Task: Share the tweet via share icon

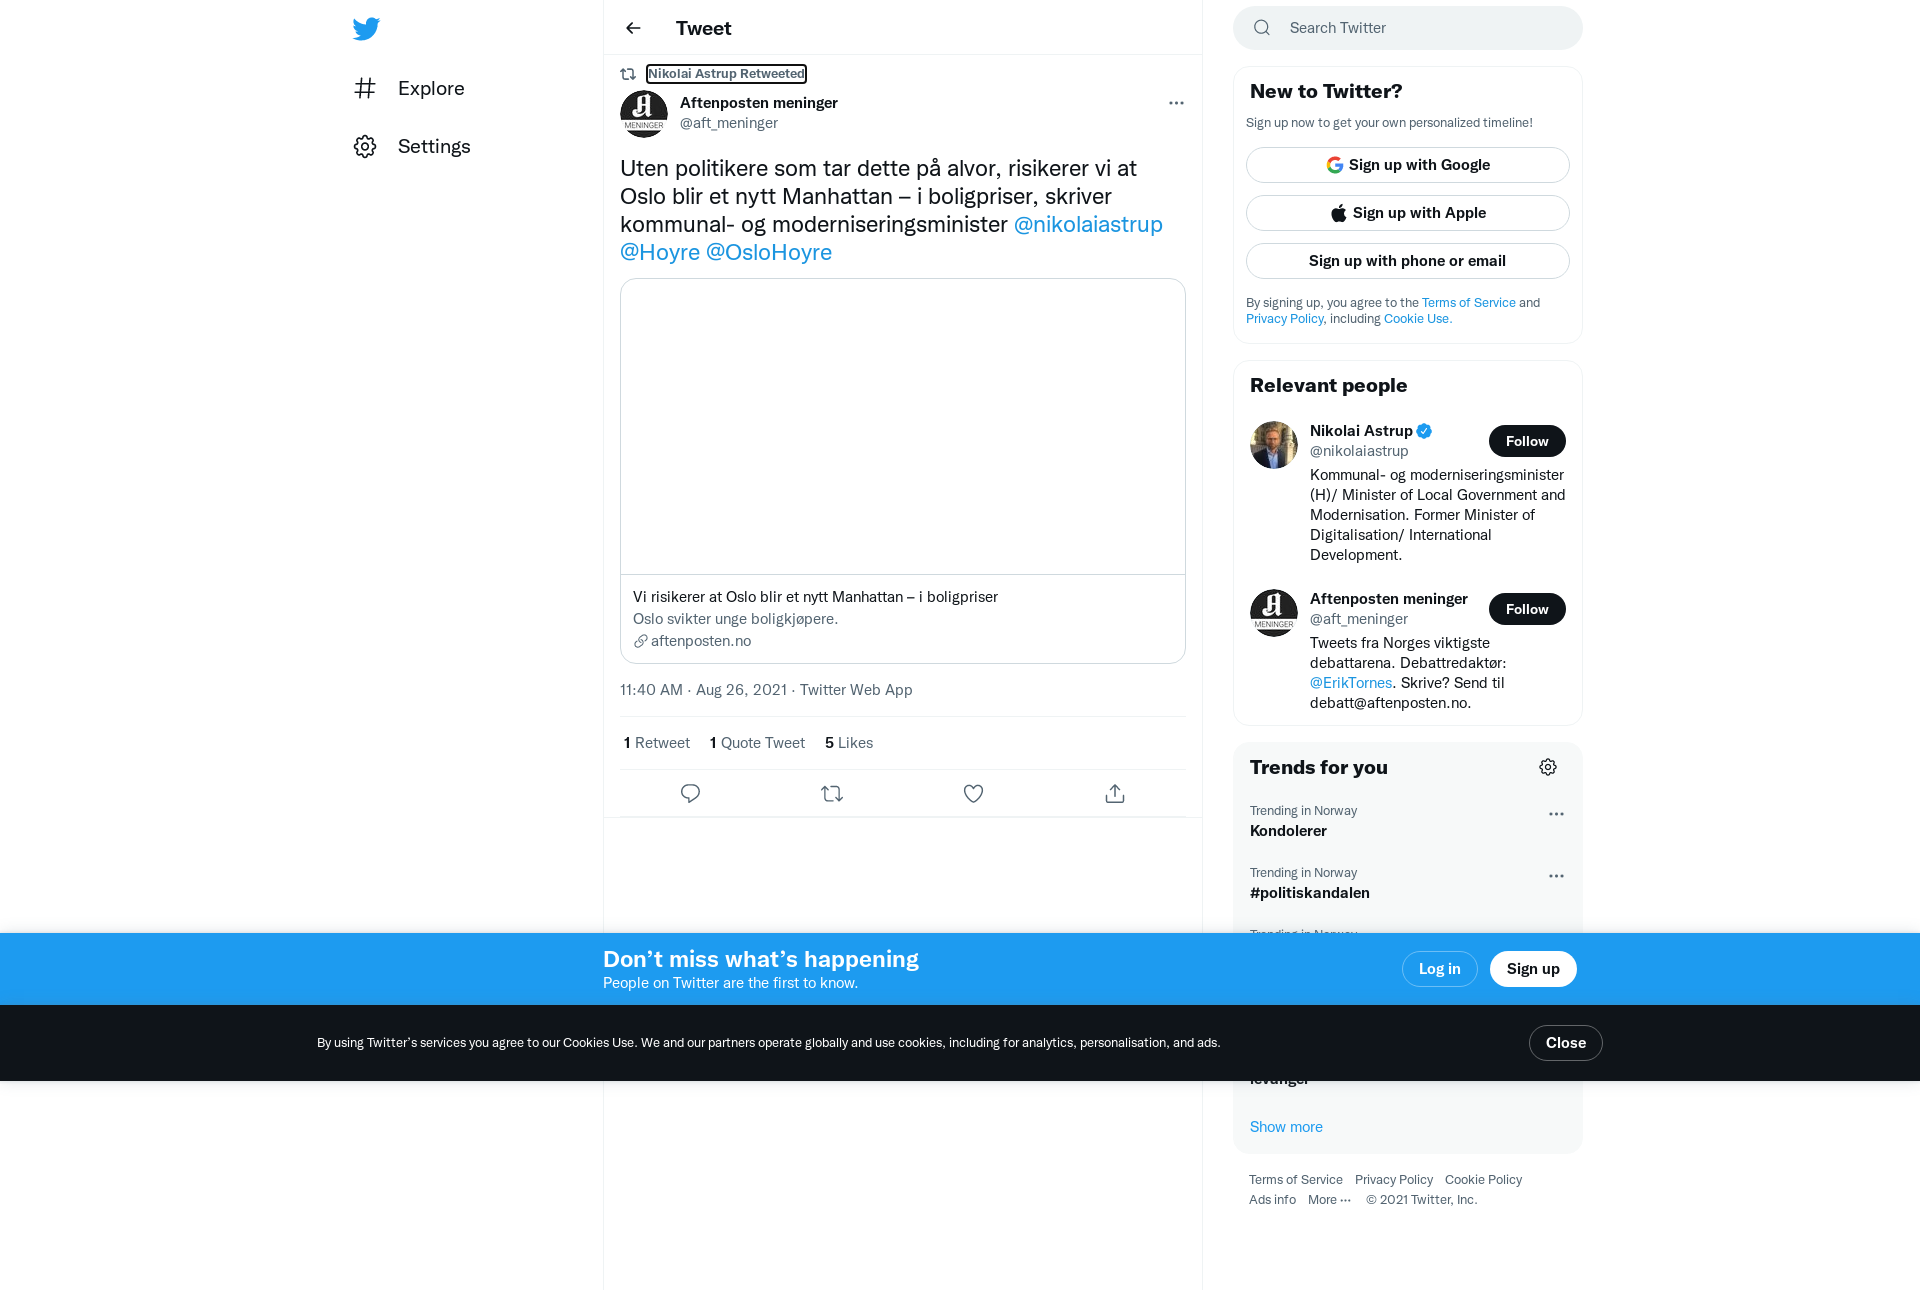Action: pyautogui.click(x=1115, y=793)
